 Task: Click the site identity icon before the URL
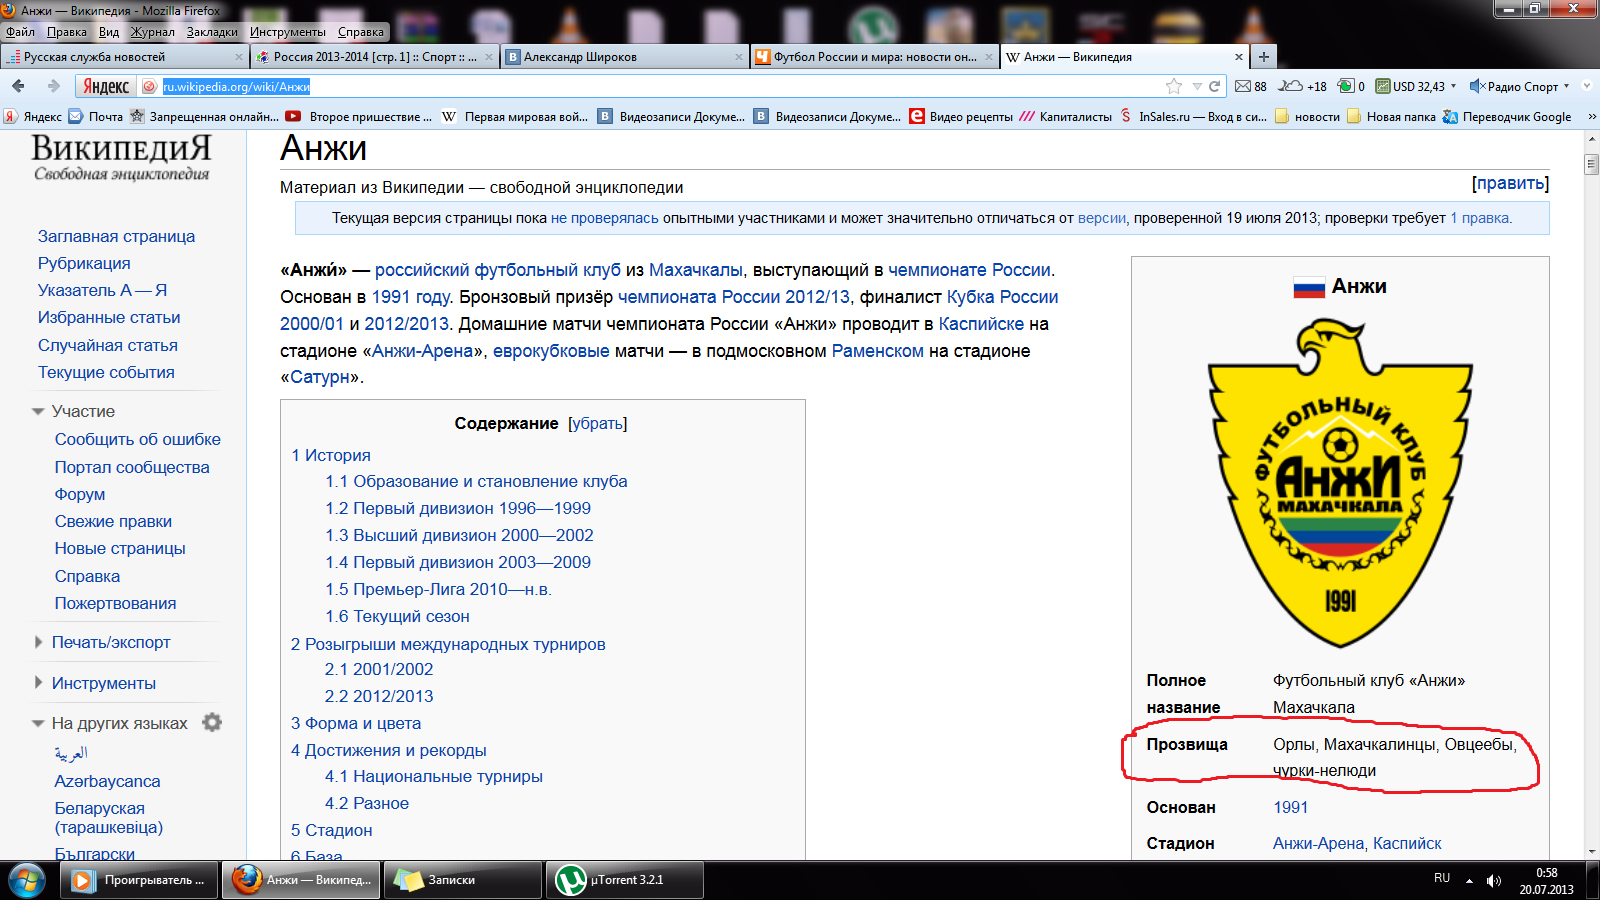pos(150,86)
